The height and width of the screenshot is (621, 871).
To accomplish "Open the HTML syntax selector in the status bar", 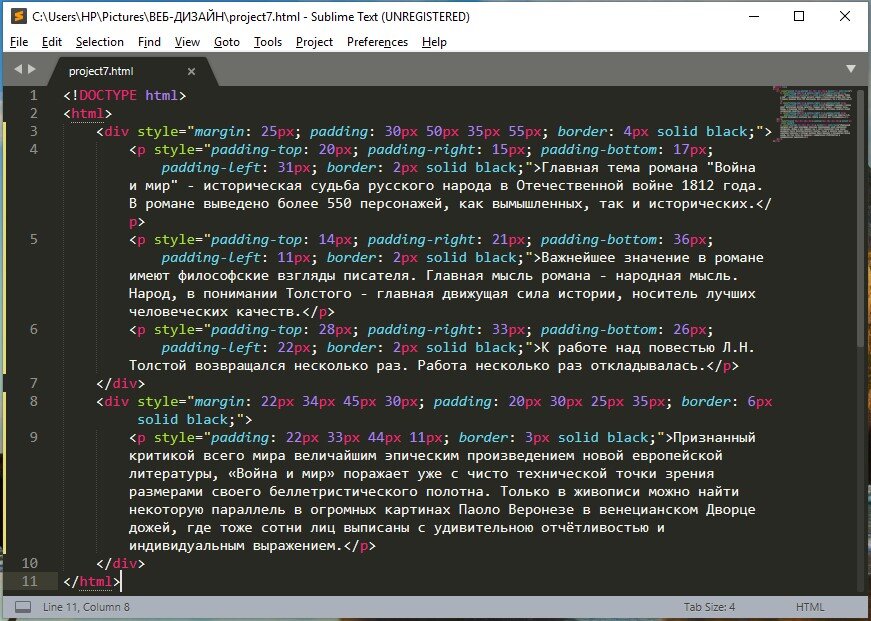I will pyautogui.click(x=810, y=606).
